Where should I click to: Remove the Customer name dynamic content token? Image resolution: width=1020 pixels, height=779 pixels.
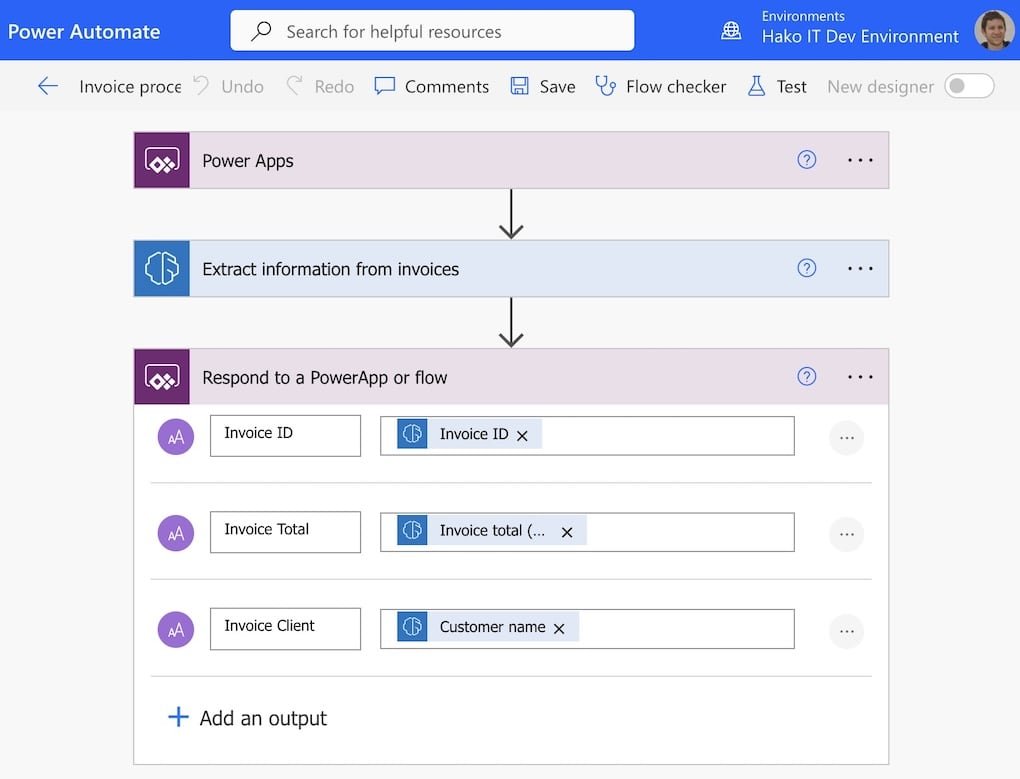[559, 628]
